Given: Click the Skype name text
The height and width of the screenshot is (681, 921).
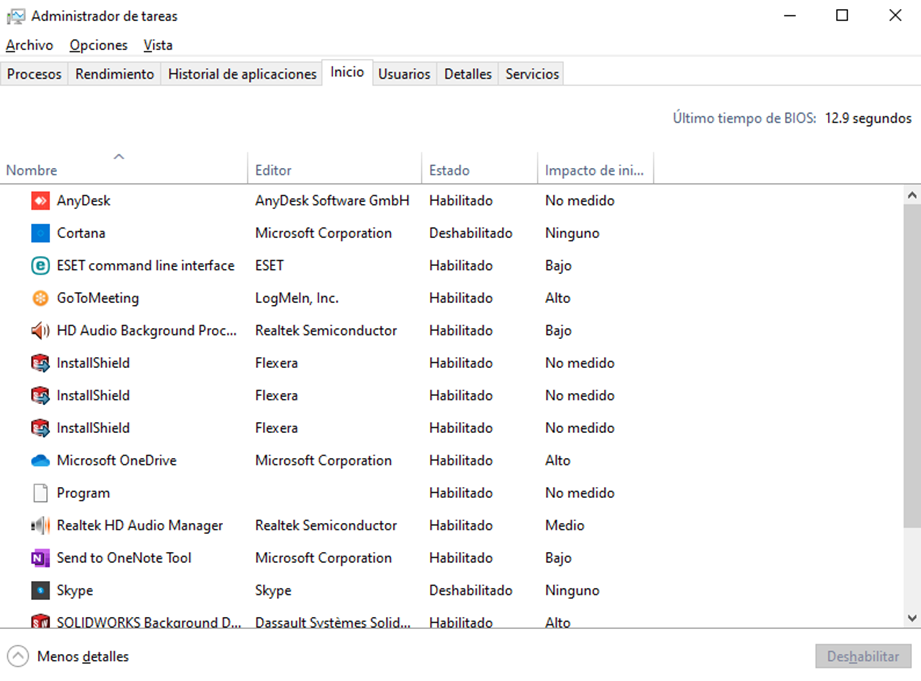Looking at the screenshot, I should [x=75, y=591].
